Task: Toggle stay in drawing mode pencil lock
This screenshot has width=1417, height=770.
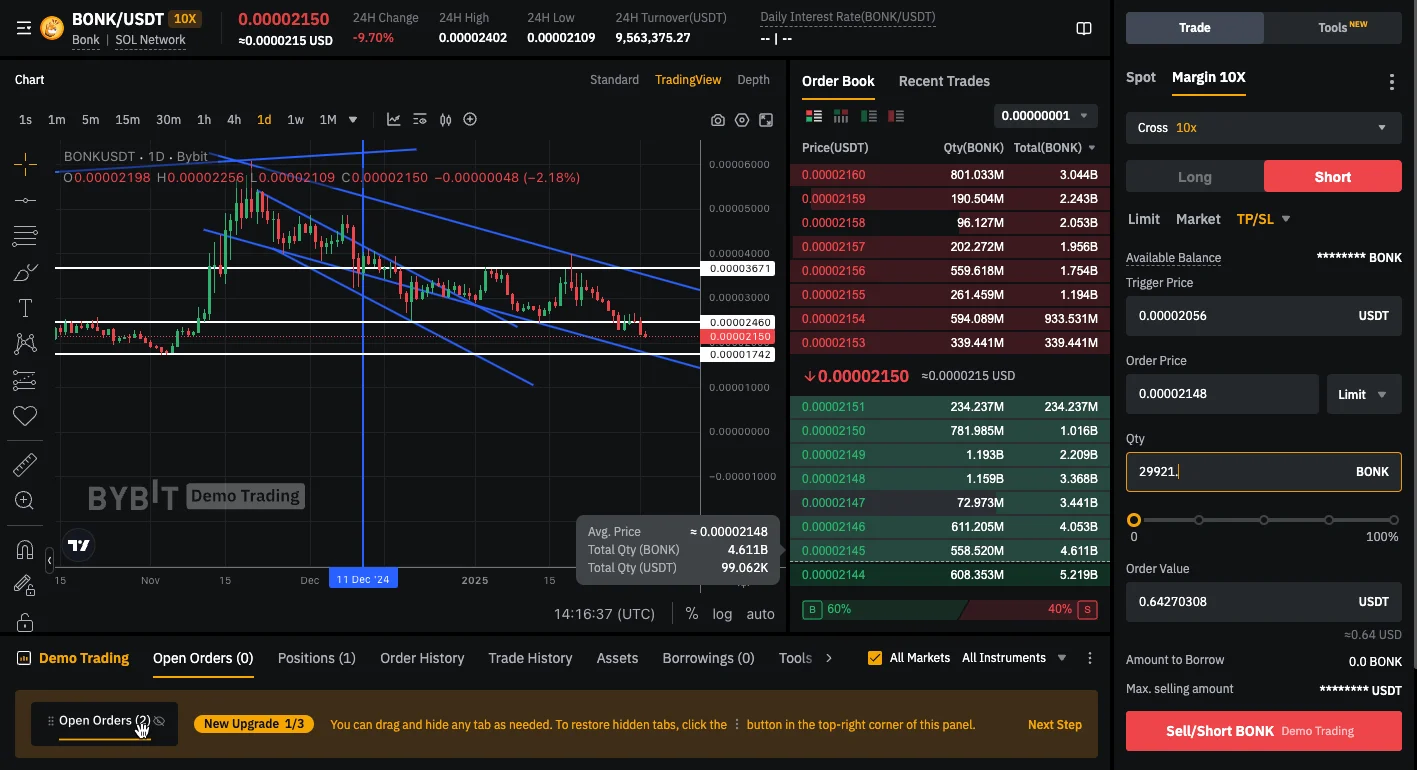Action: click(25, 585)
